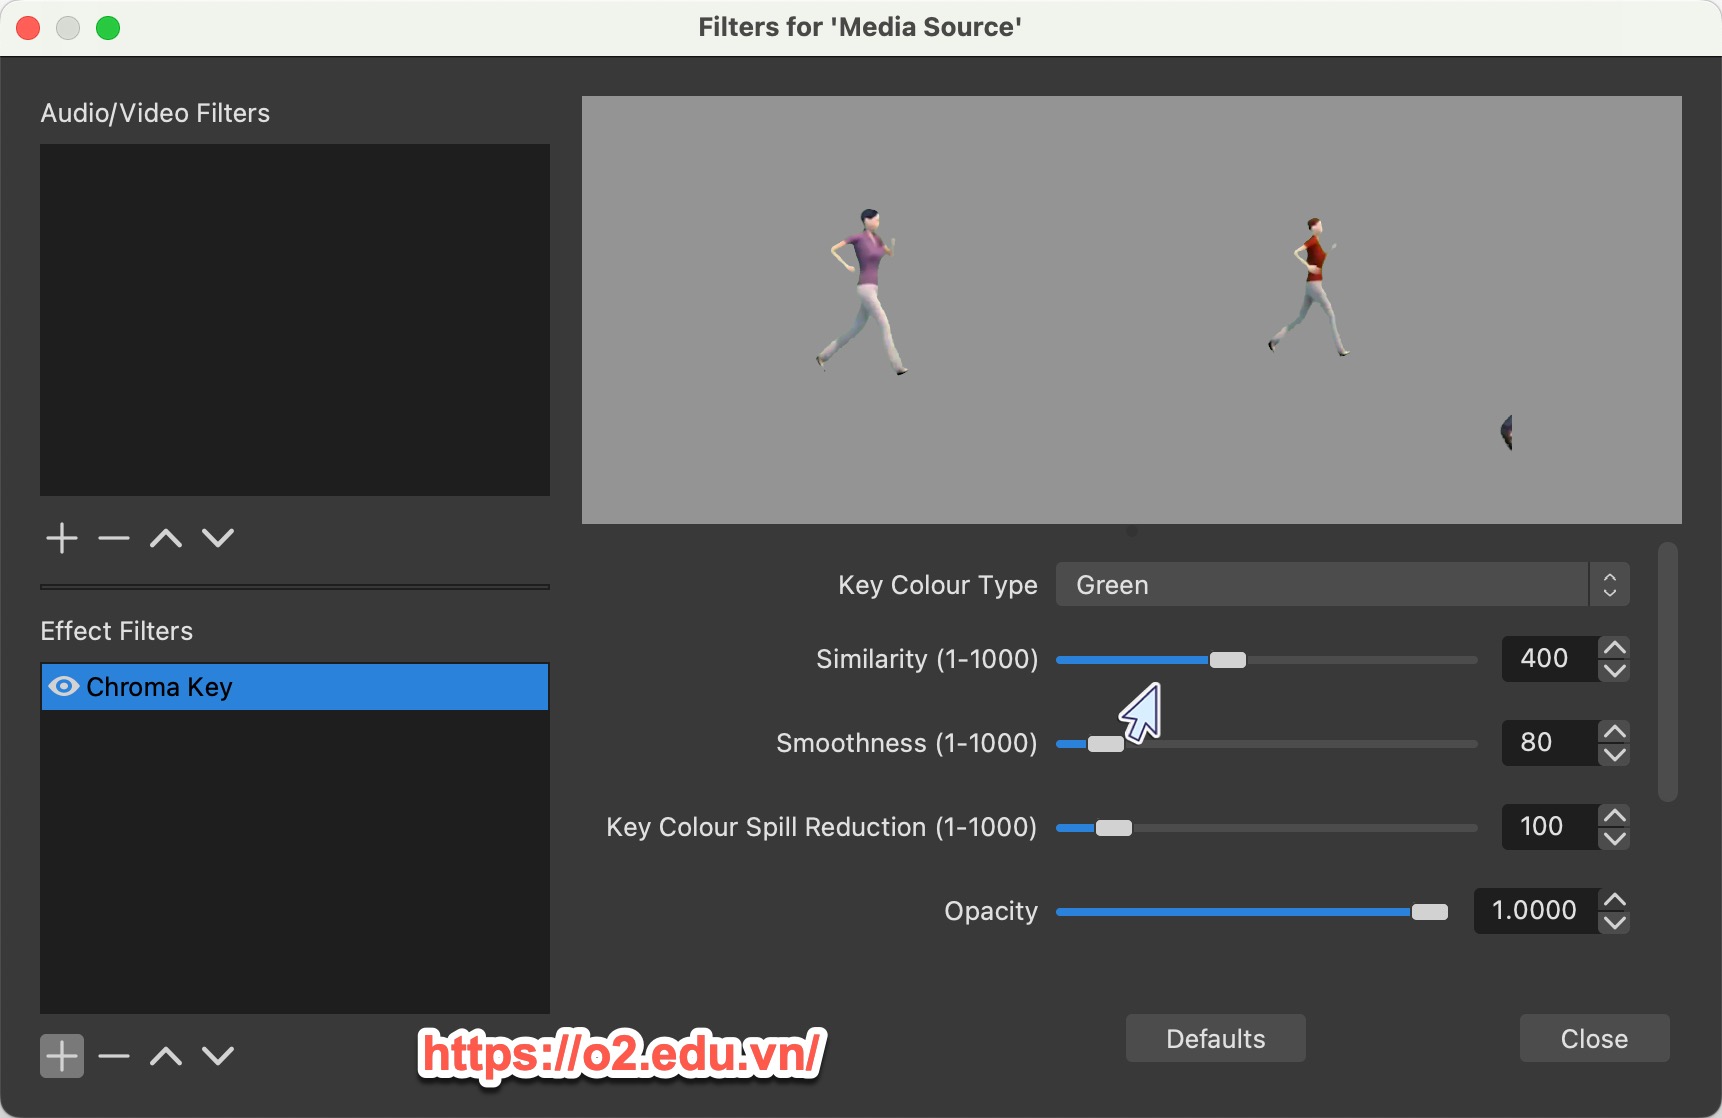1722x1118 pixels.
Task: Move Audio/Video filter up
Action: (166, 538)
